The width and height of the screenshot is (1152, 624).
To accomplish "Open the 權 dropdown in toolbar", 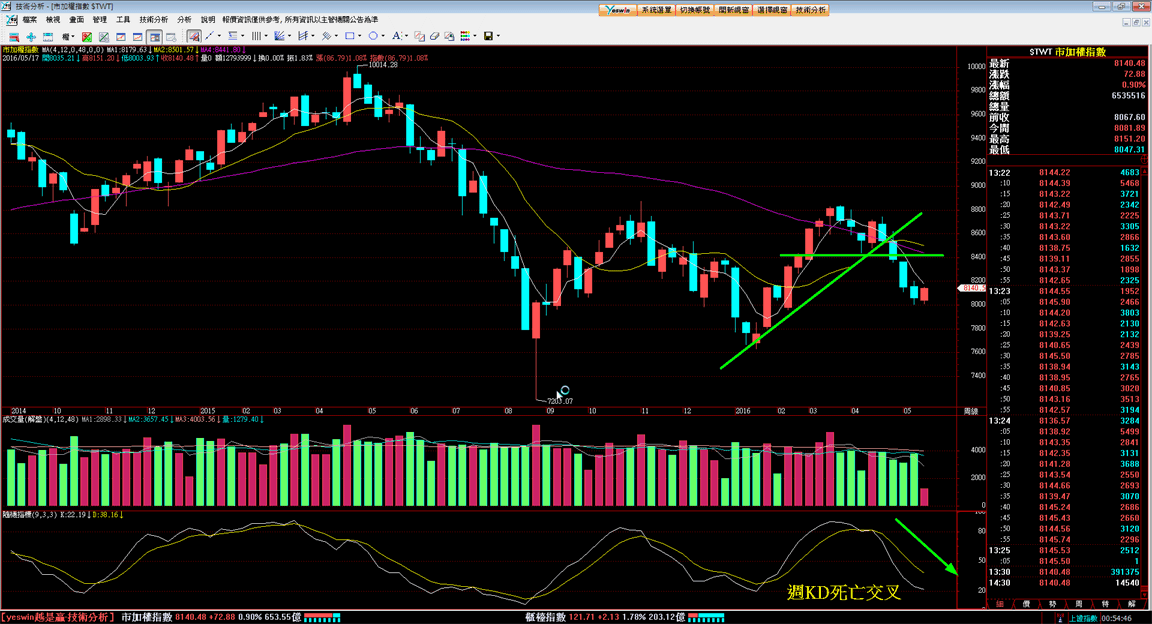I will point(68,36).
